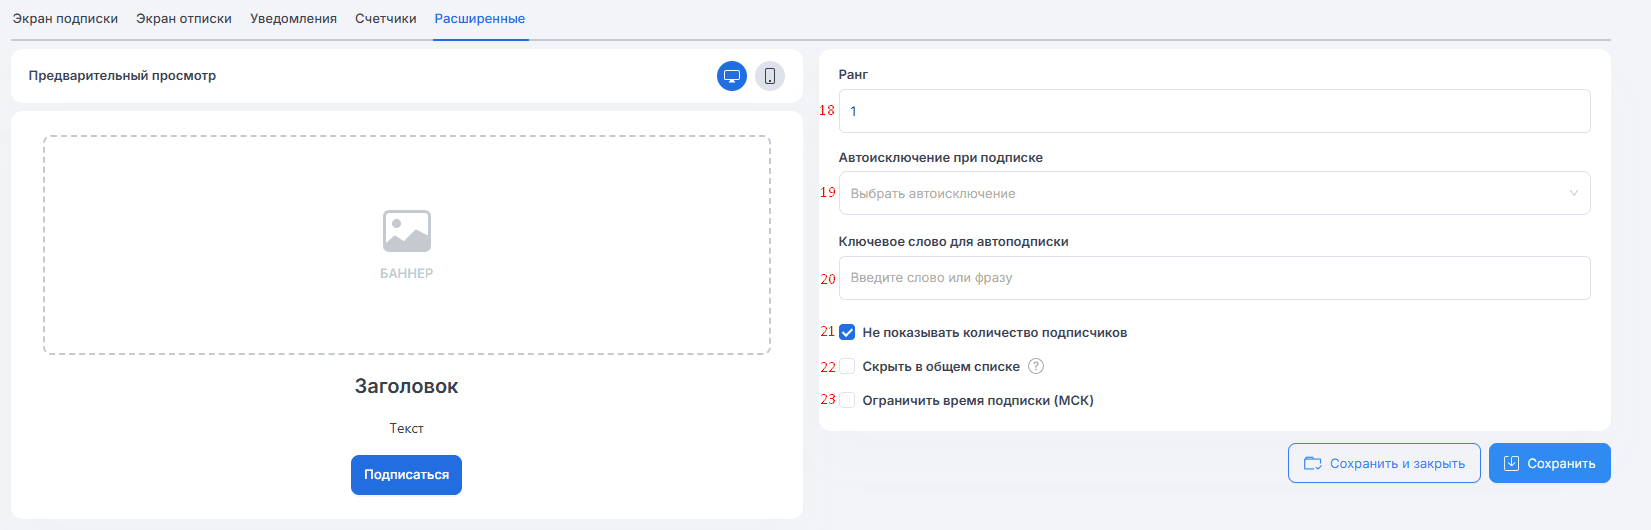Focus the Ранг input field
Viewport: 1651px width, 530px height.
(x=1214, y=111)
